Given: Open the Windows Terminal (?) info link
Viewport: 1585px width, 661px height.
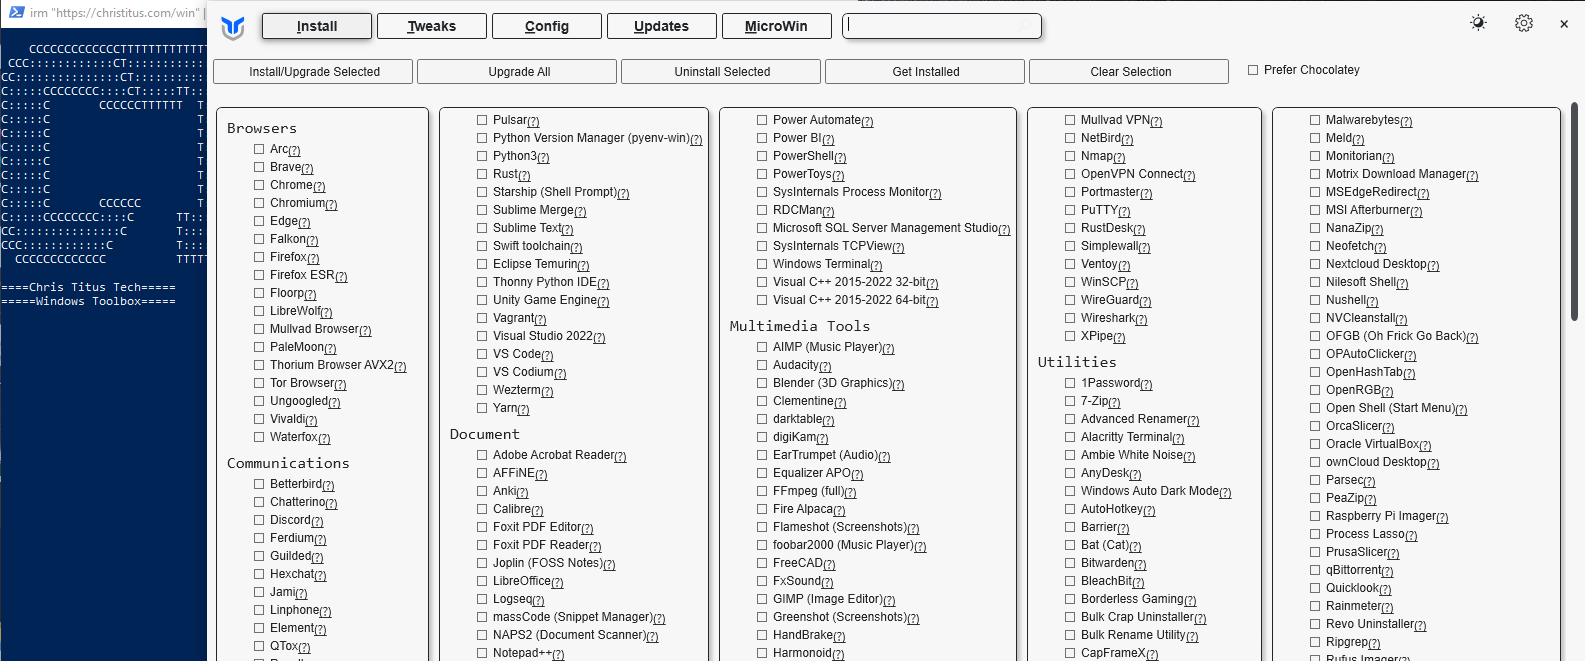Looking at the screenshot, I should pyautogui.click(x=876, y=266).
